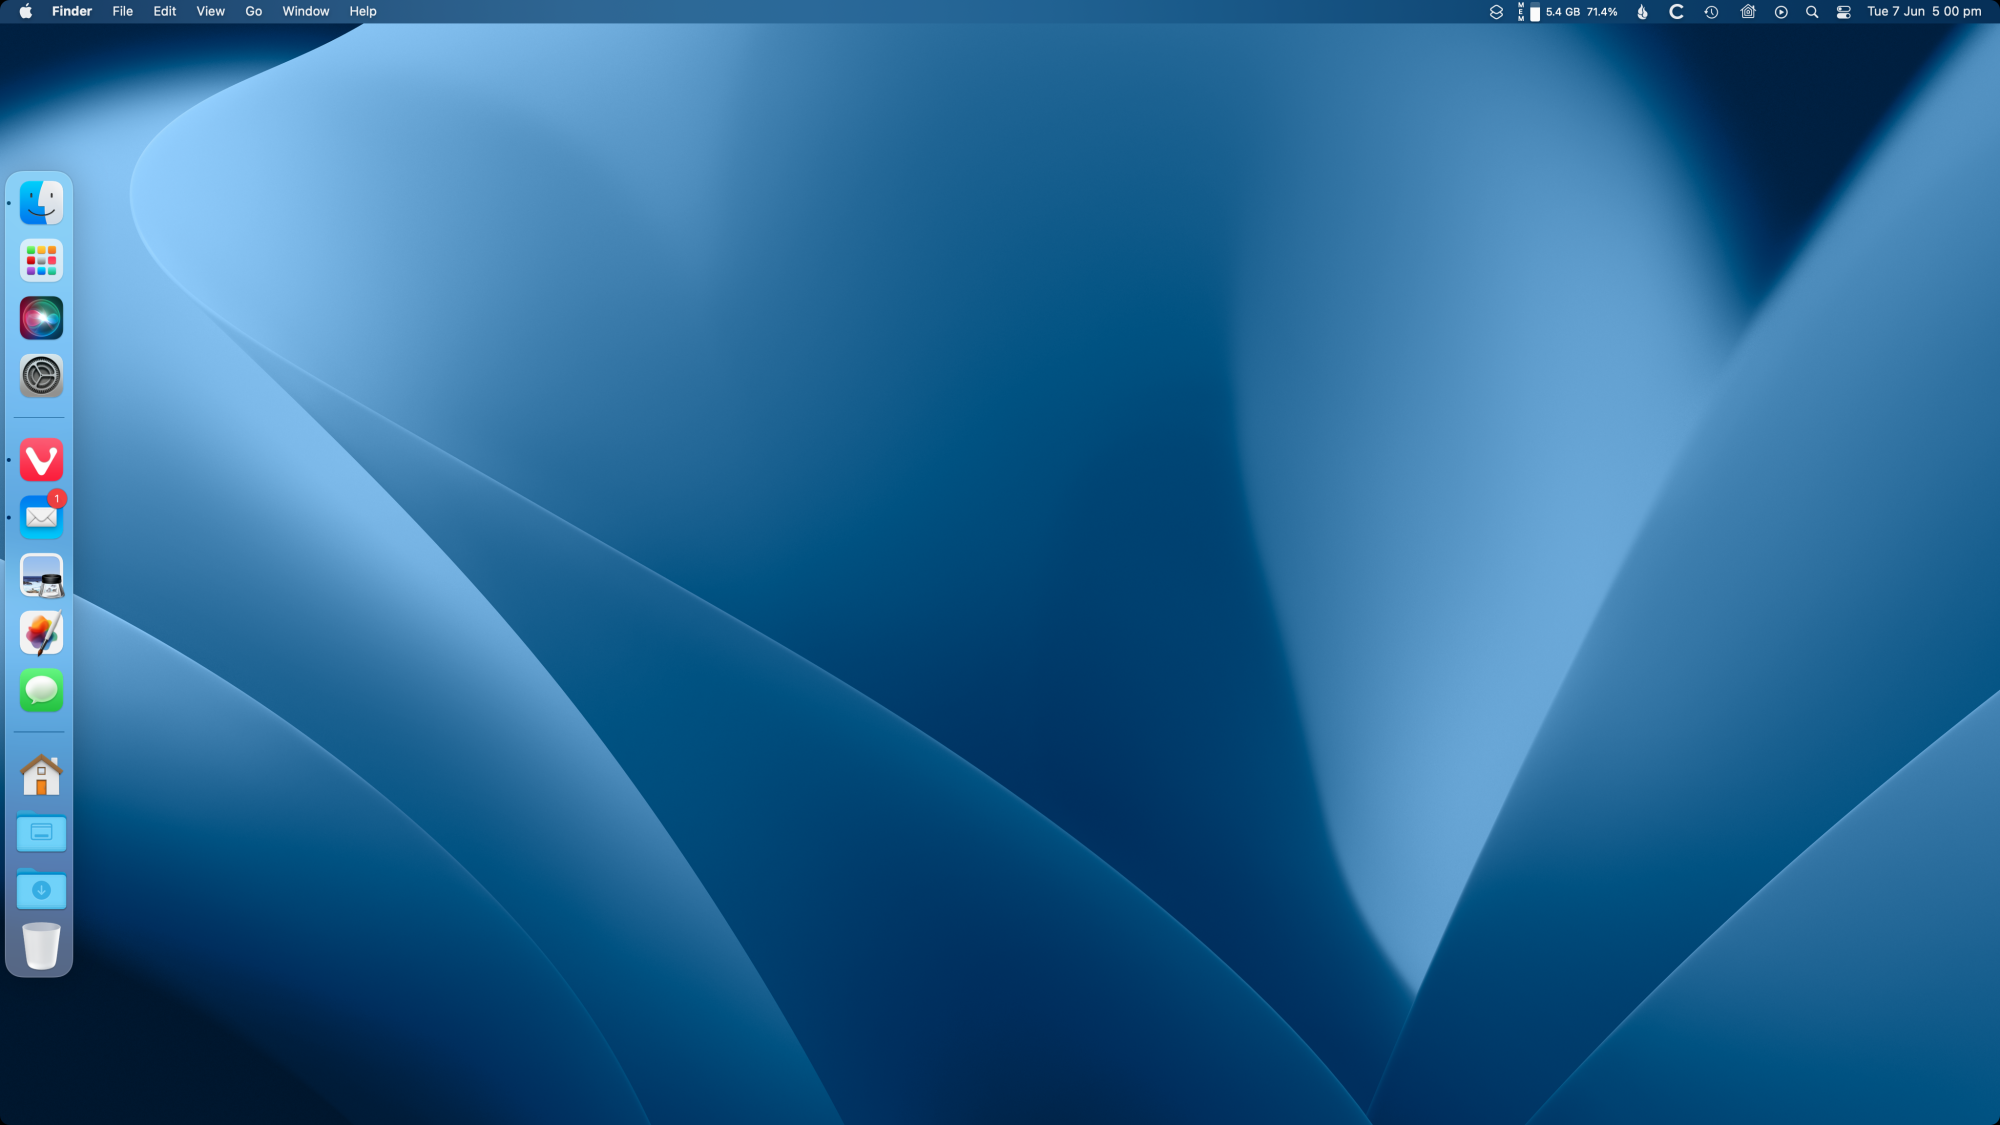The height and width of the screenshot is (1125, 2000).
Task: Expand the Downloads folder stack
Action: [41, 890]
